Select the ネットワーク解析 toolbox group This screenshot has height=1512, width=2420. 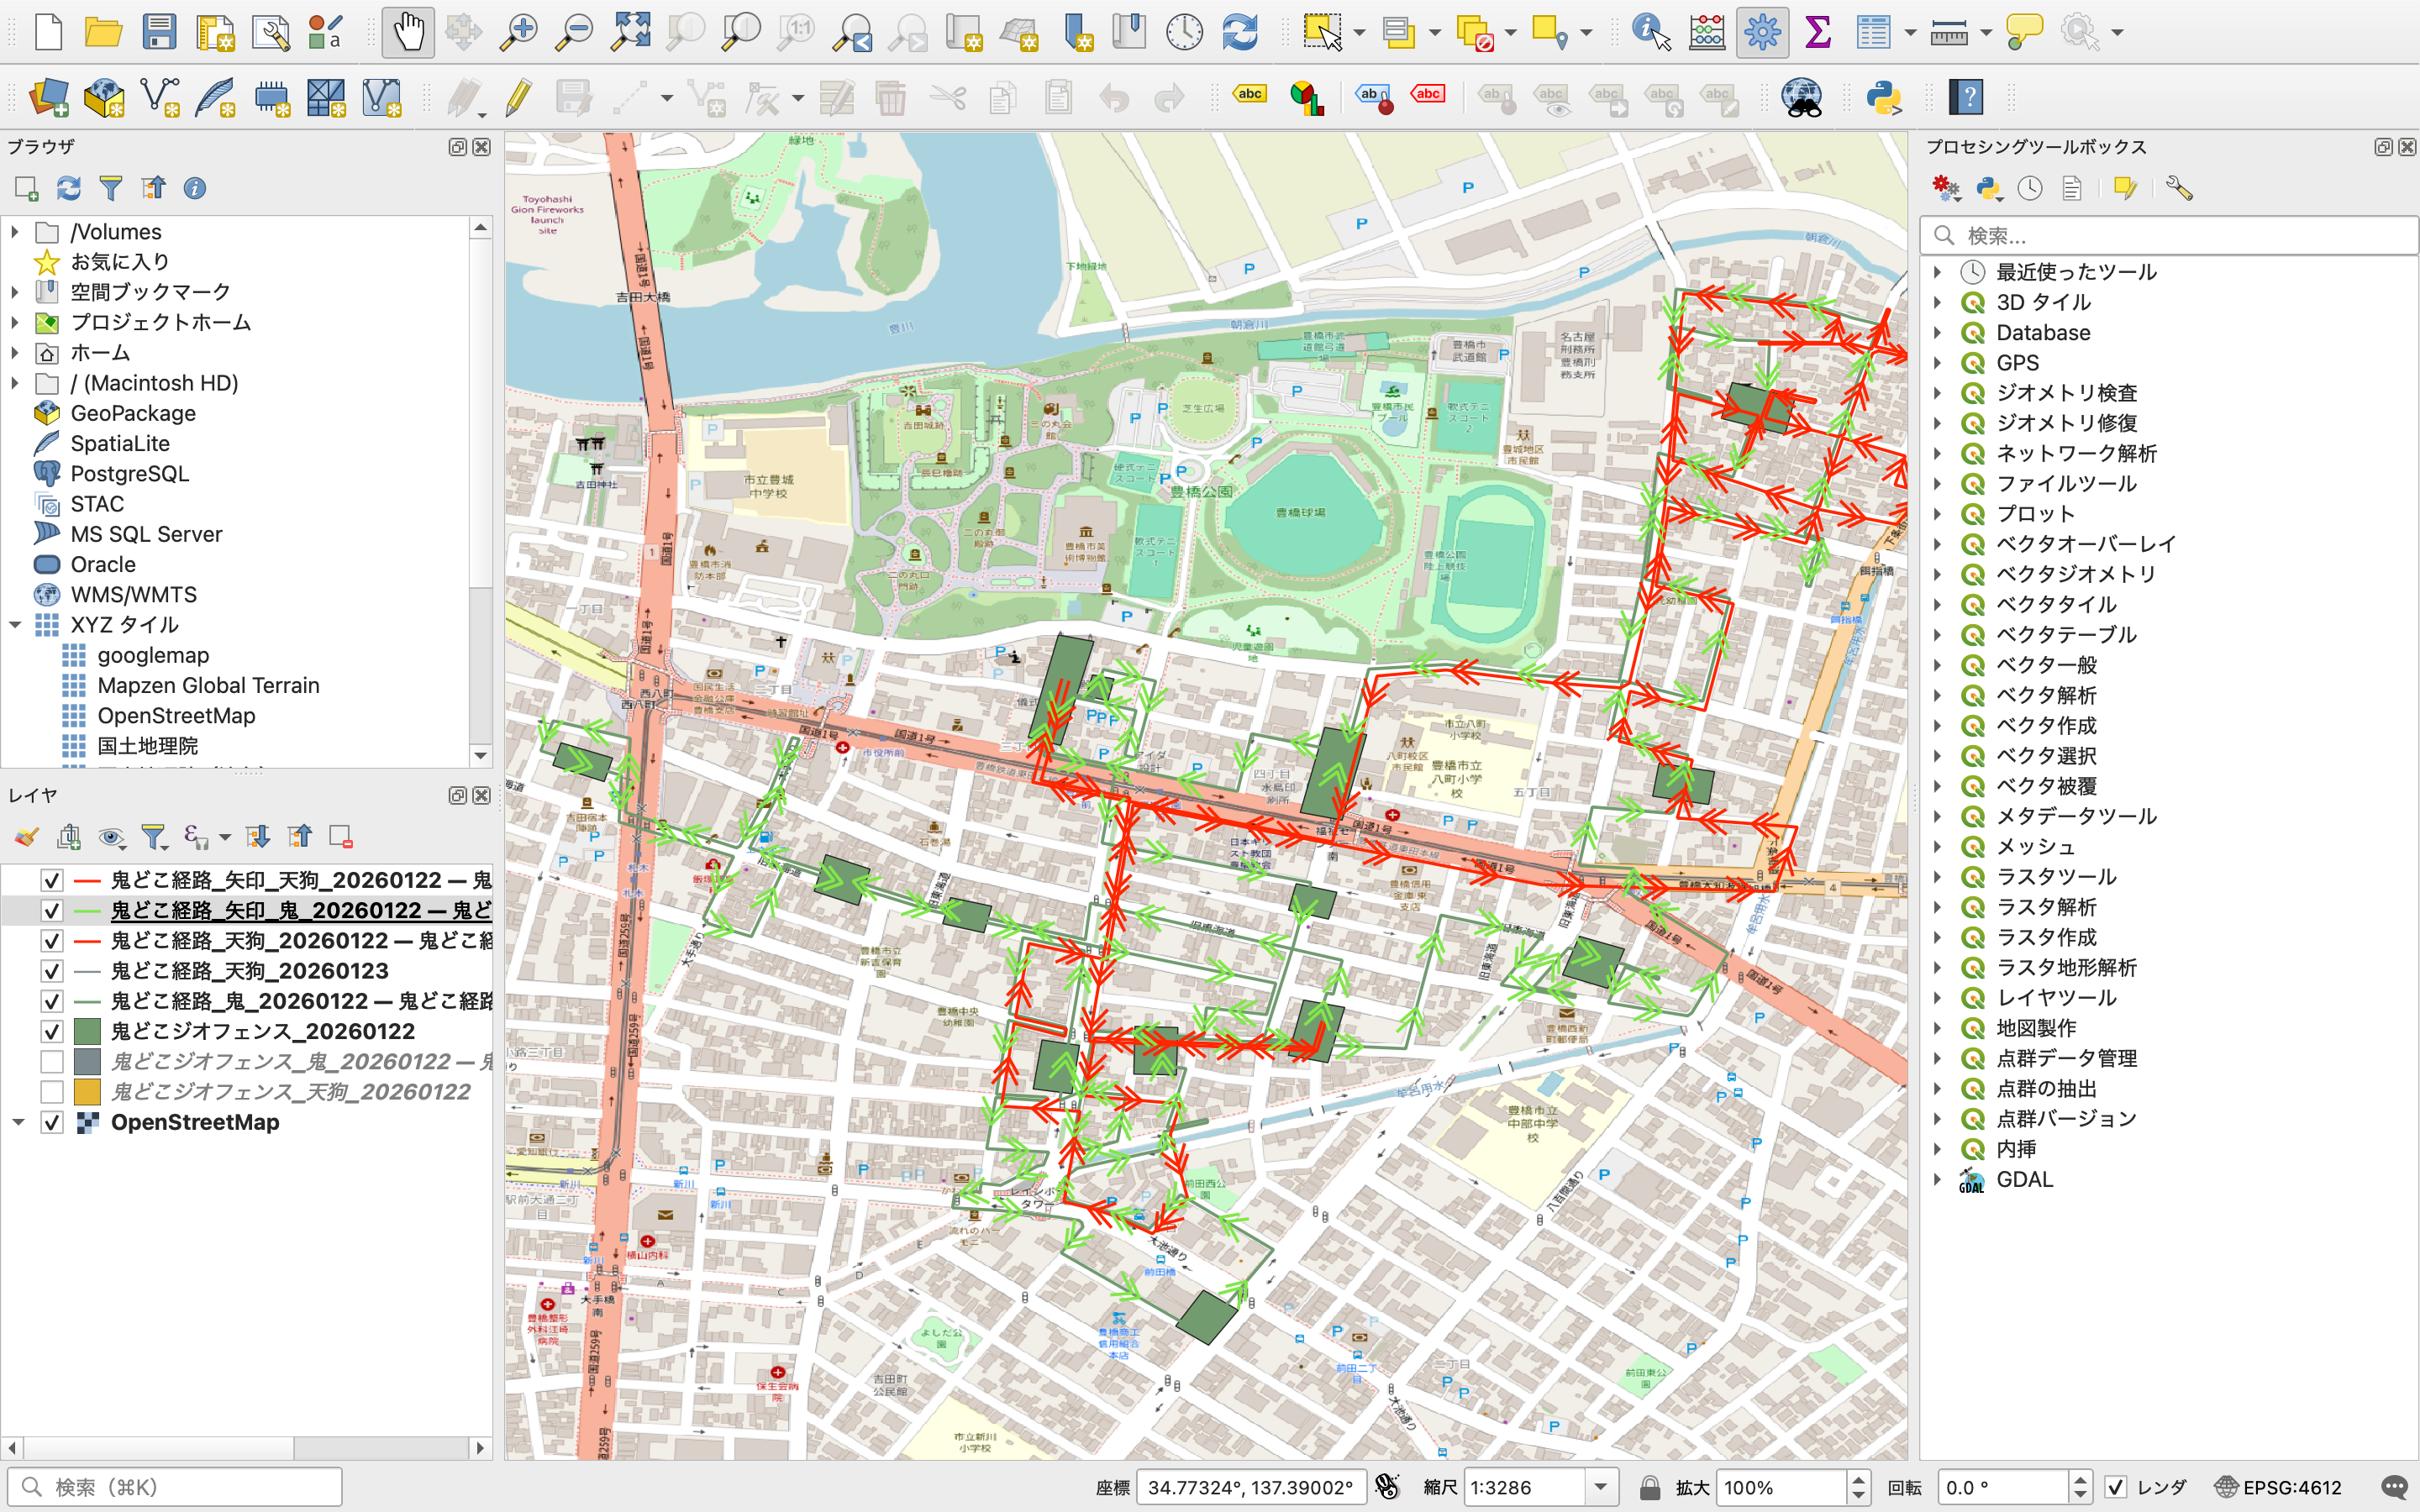coord(2076,453)
